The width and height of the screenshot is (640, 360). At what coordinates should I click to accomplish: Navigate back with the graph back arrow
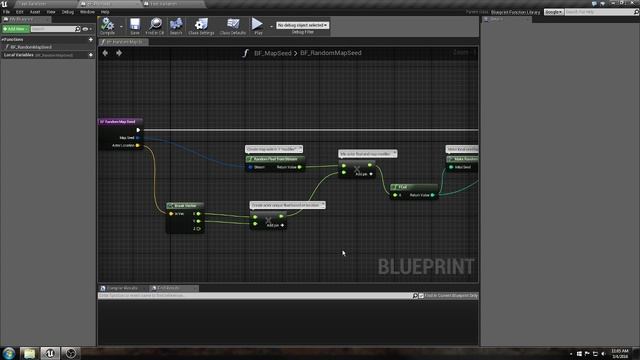coord(105,53)
